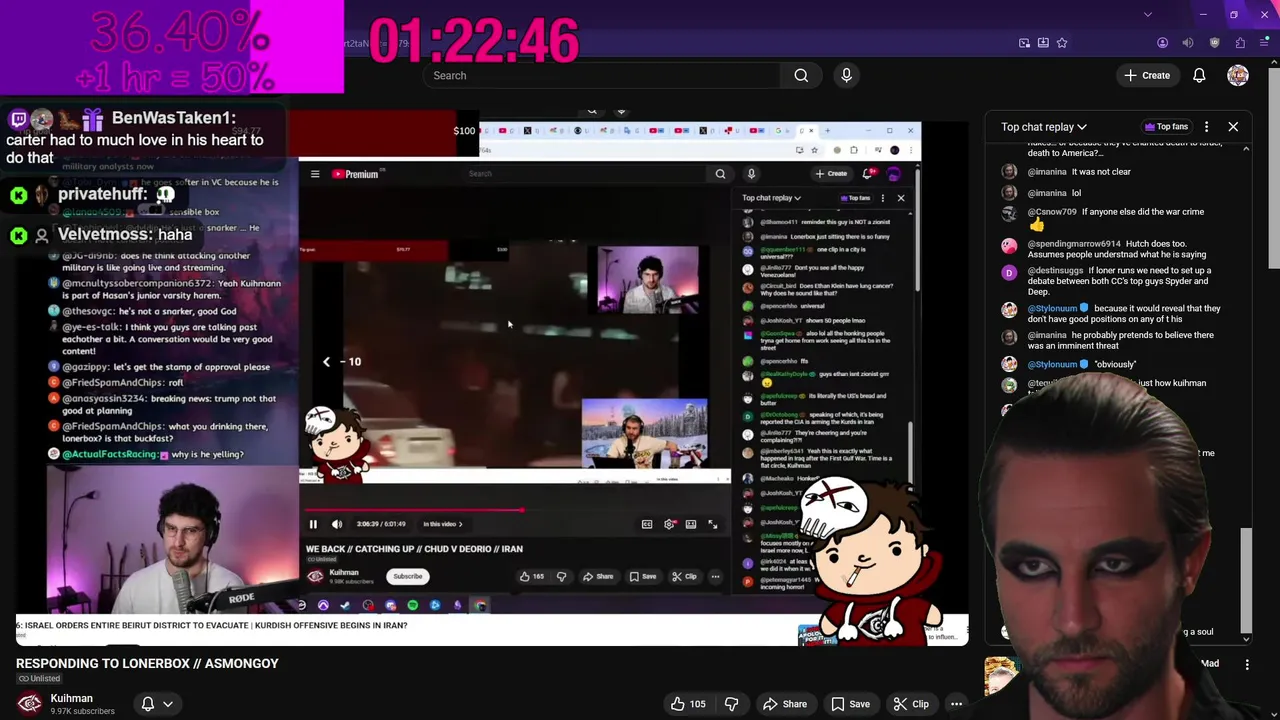Viewport: 1280px width, 720px height.
Task: Open the video more actions ellipsis
Action: tap(956, 704)
